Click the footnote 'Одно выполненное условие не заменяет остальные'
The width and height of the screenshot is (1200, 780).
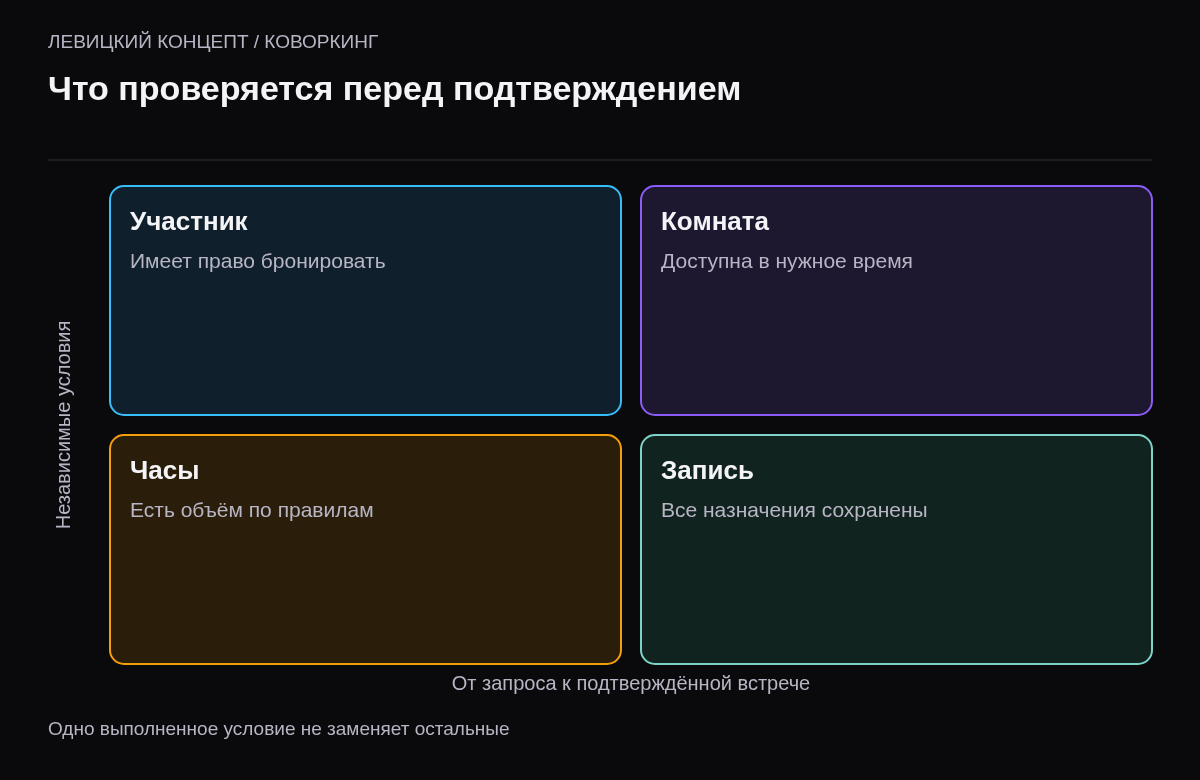pos(279,729)
